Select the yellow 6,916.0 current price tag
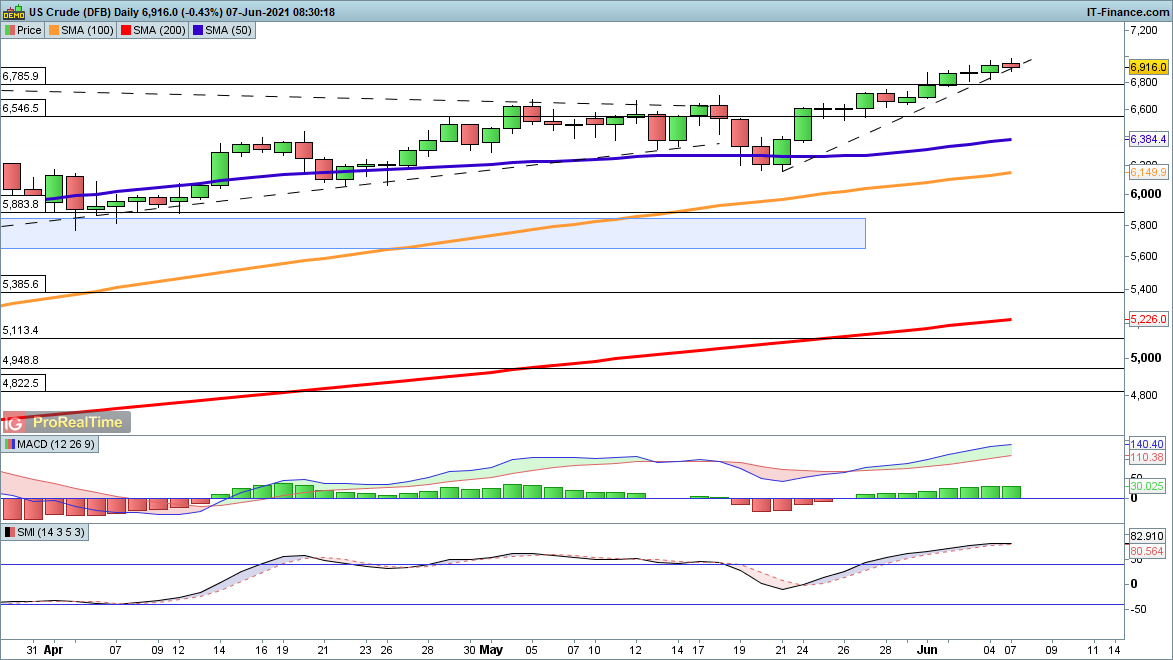Viewport: 1173px width, 660px height. pos(1148,66)
